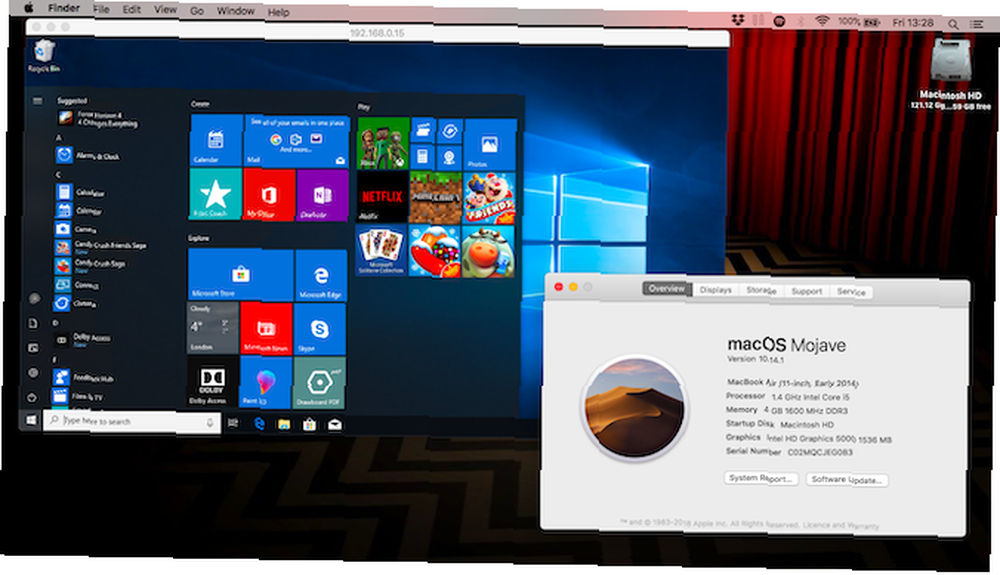
Task: Open Pictures icon in Start left rail
Action: click(33, 347)
